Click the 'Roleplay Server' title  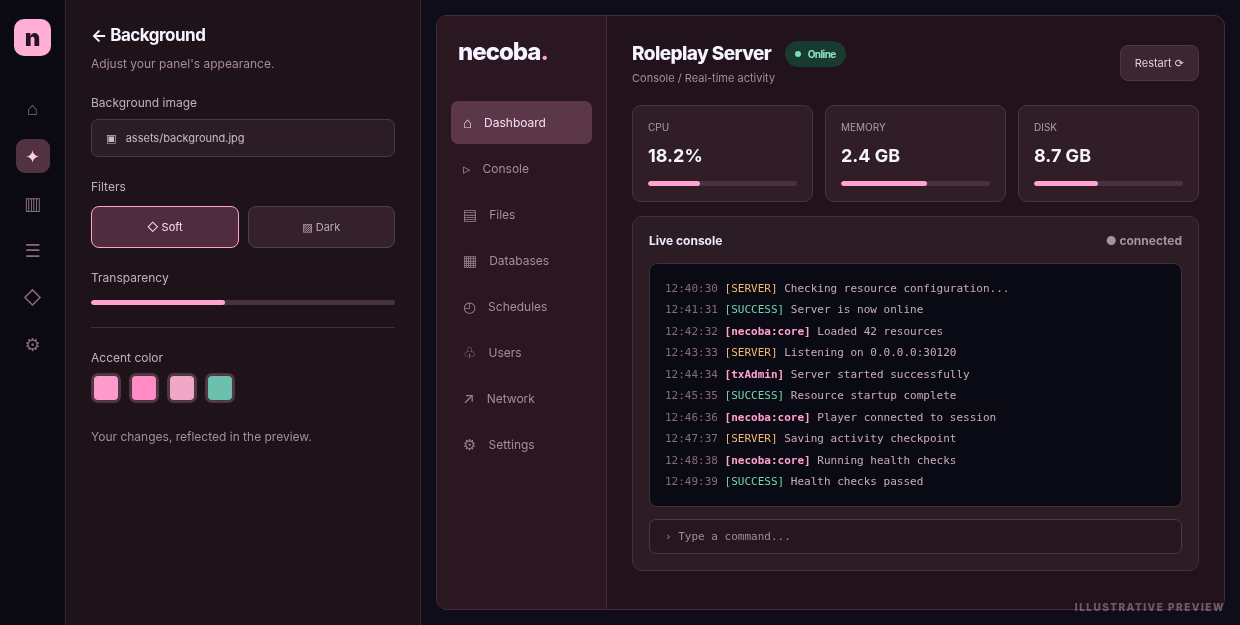[701, 54]
